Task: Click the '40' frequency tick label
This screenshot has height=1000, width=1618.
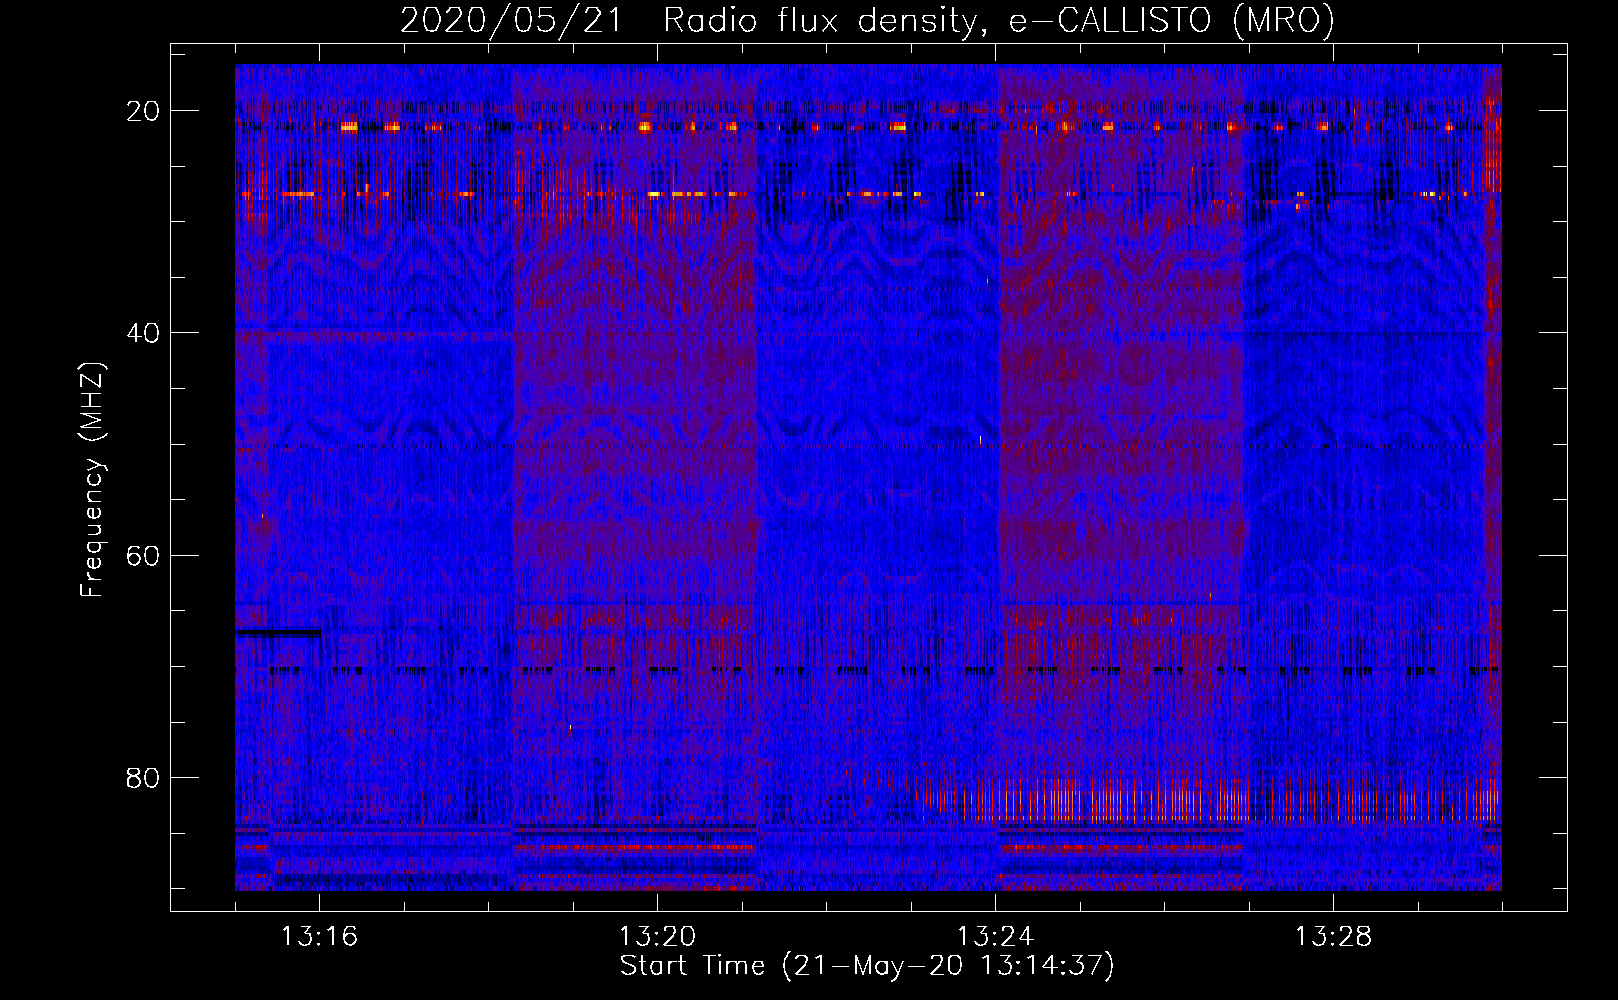Action: point(143,333)
